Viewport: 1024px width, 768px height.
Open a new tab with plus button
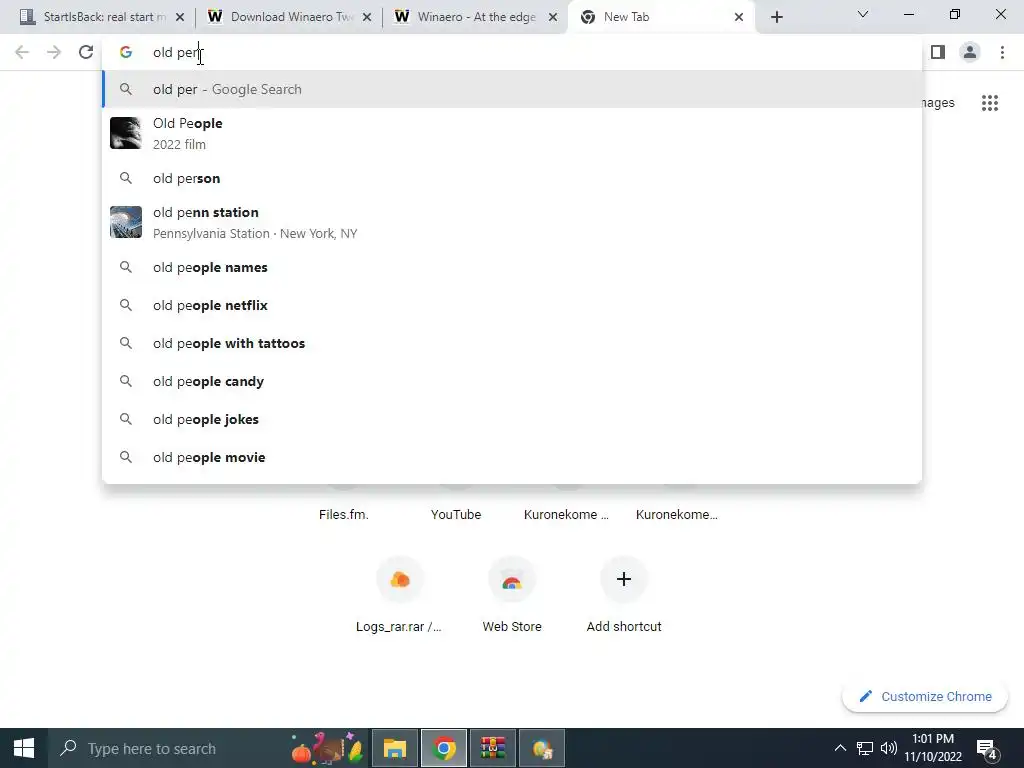point(776,17)
